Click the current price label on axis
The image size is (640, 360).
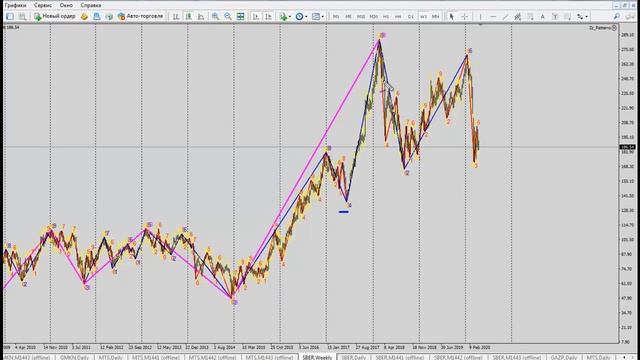coord(627,147)
